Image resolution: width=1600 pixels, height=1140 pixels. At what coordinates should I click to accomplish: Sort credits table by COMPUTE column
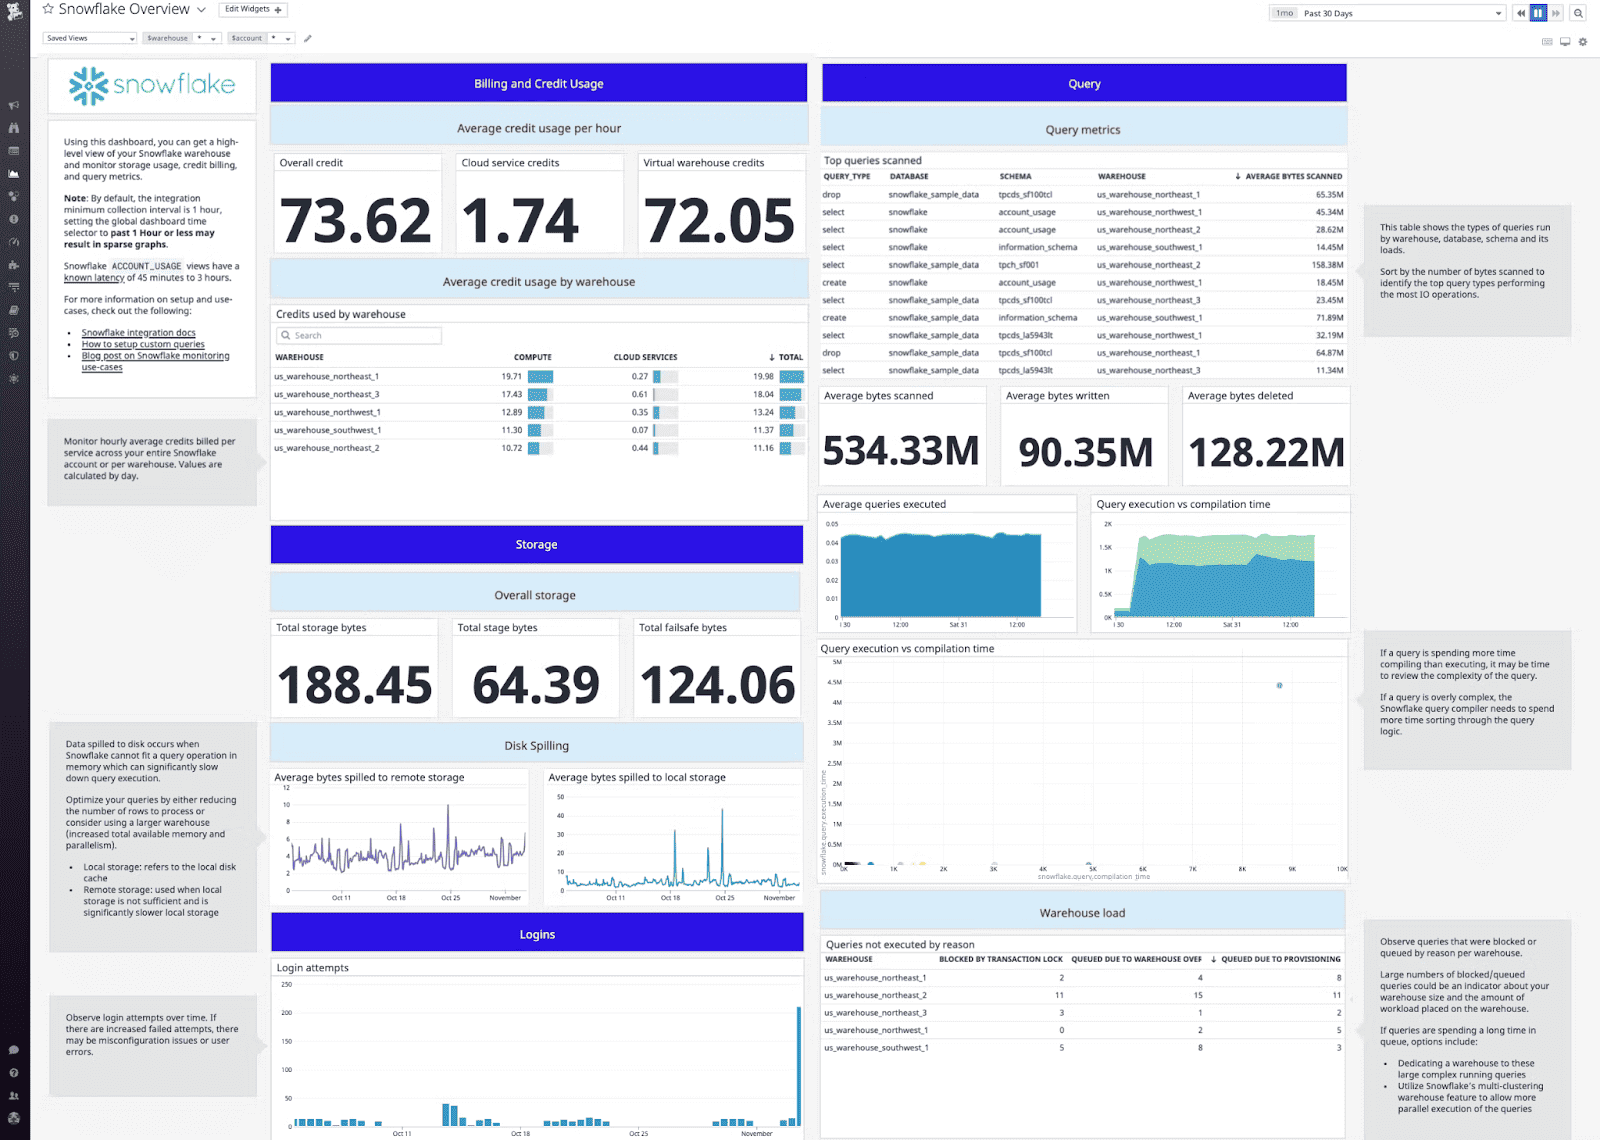pos(533,357)
